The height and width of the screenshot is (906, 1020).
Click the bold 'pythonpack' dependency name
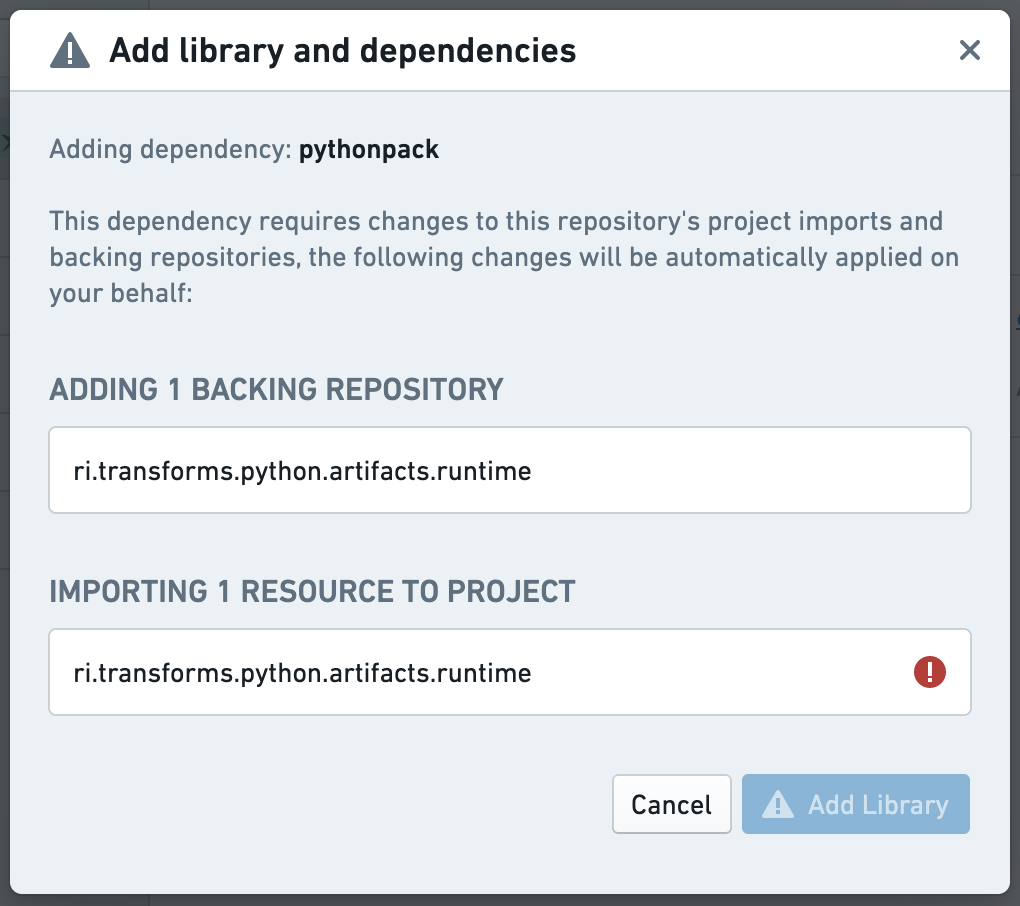369,150
